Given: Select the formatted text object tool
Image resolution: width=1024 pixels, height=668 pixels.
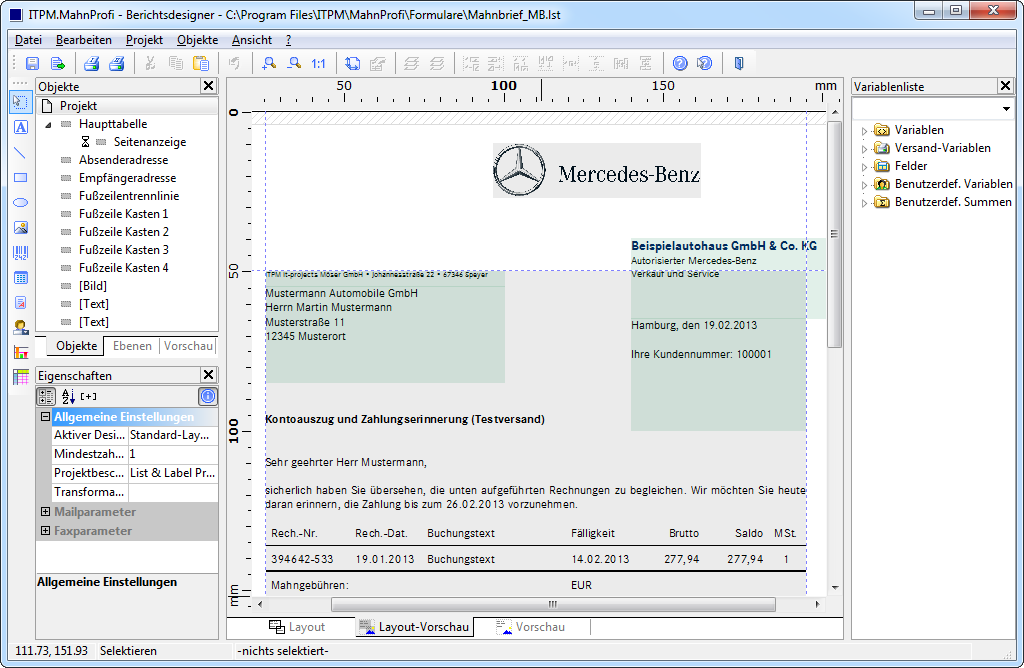Looking at the screenshot, I should [21, 303].
